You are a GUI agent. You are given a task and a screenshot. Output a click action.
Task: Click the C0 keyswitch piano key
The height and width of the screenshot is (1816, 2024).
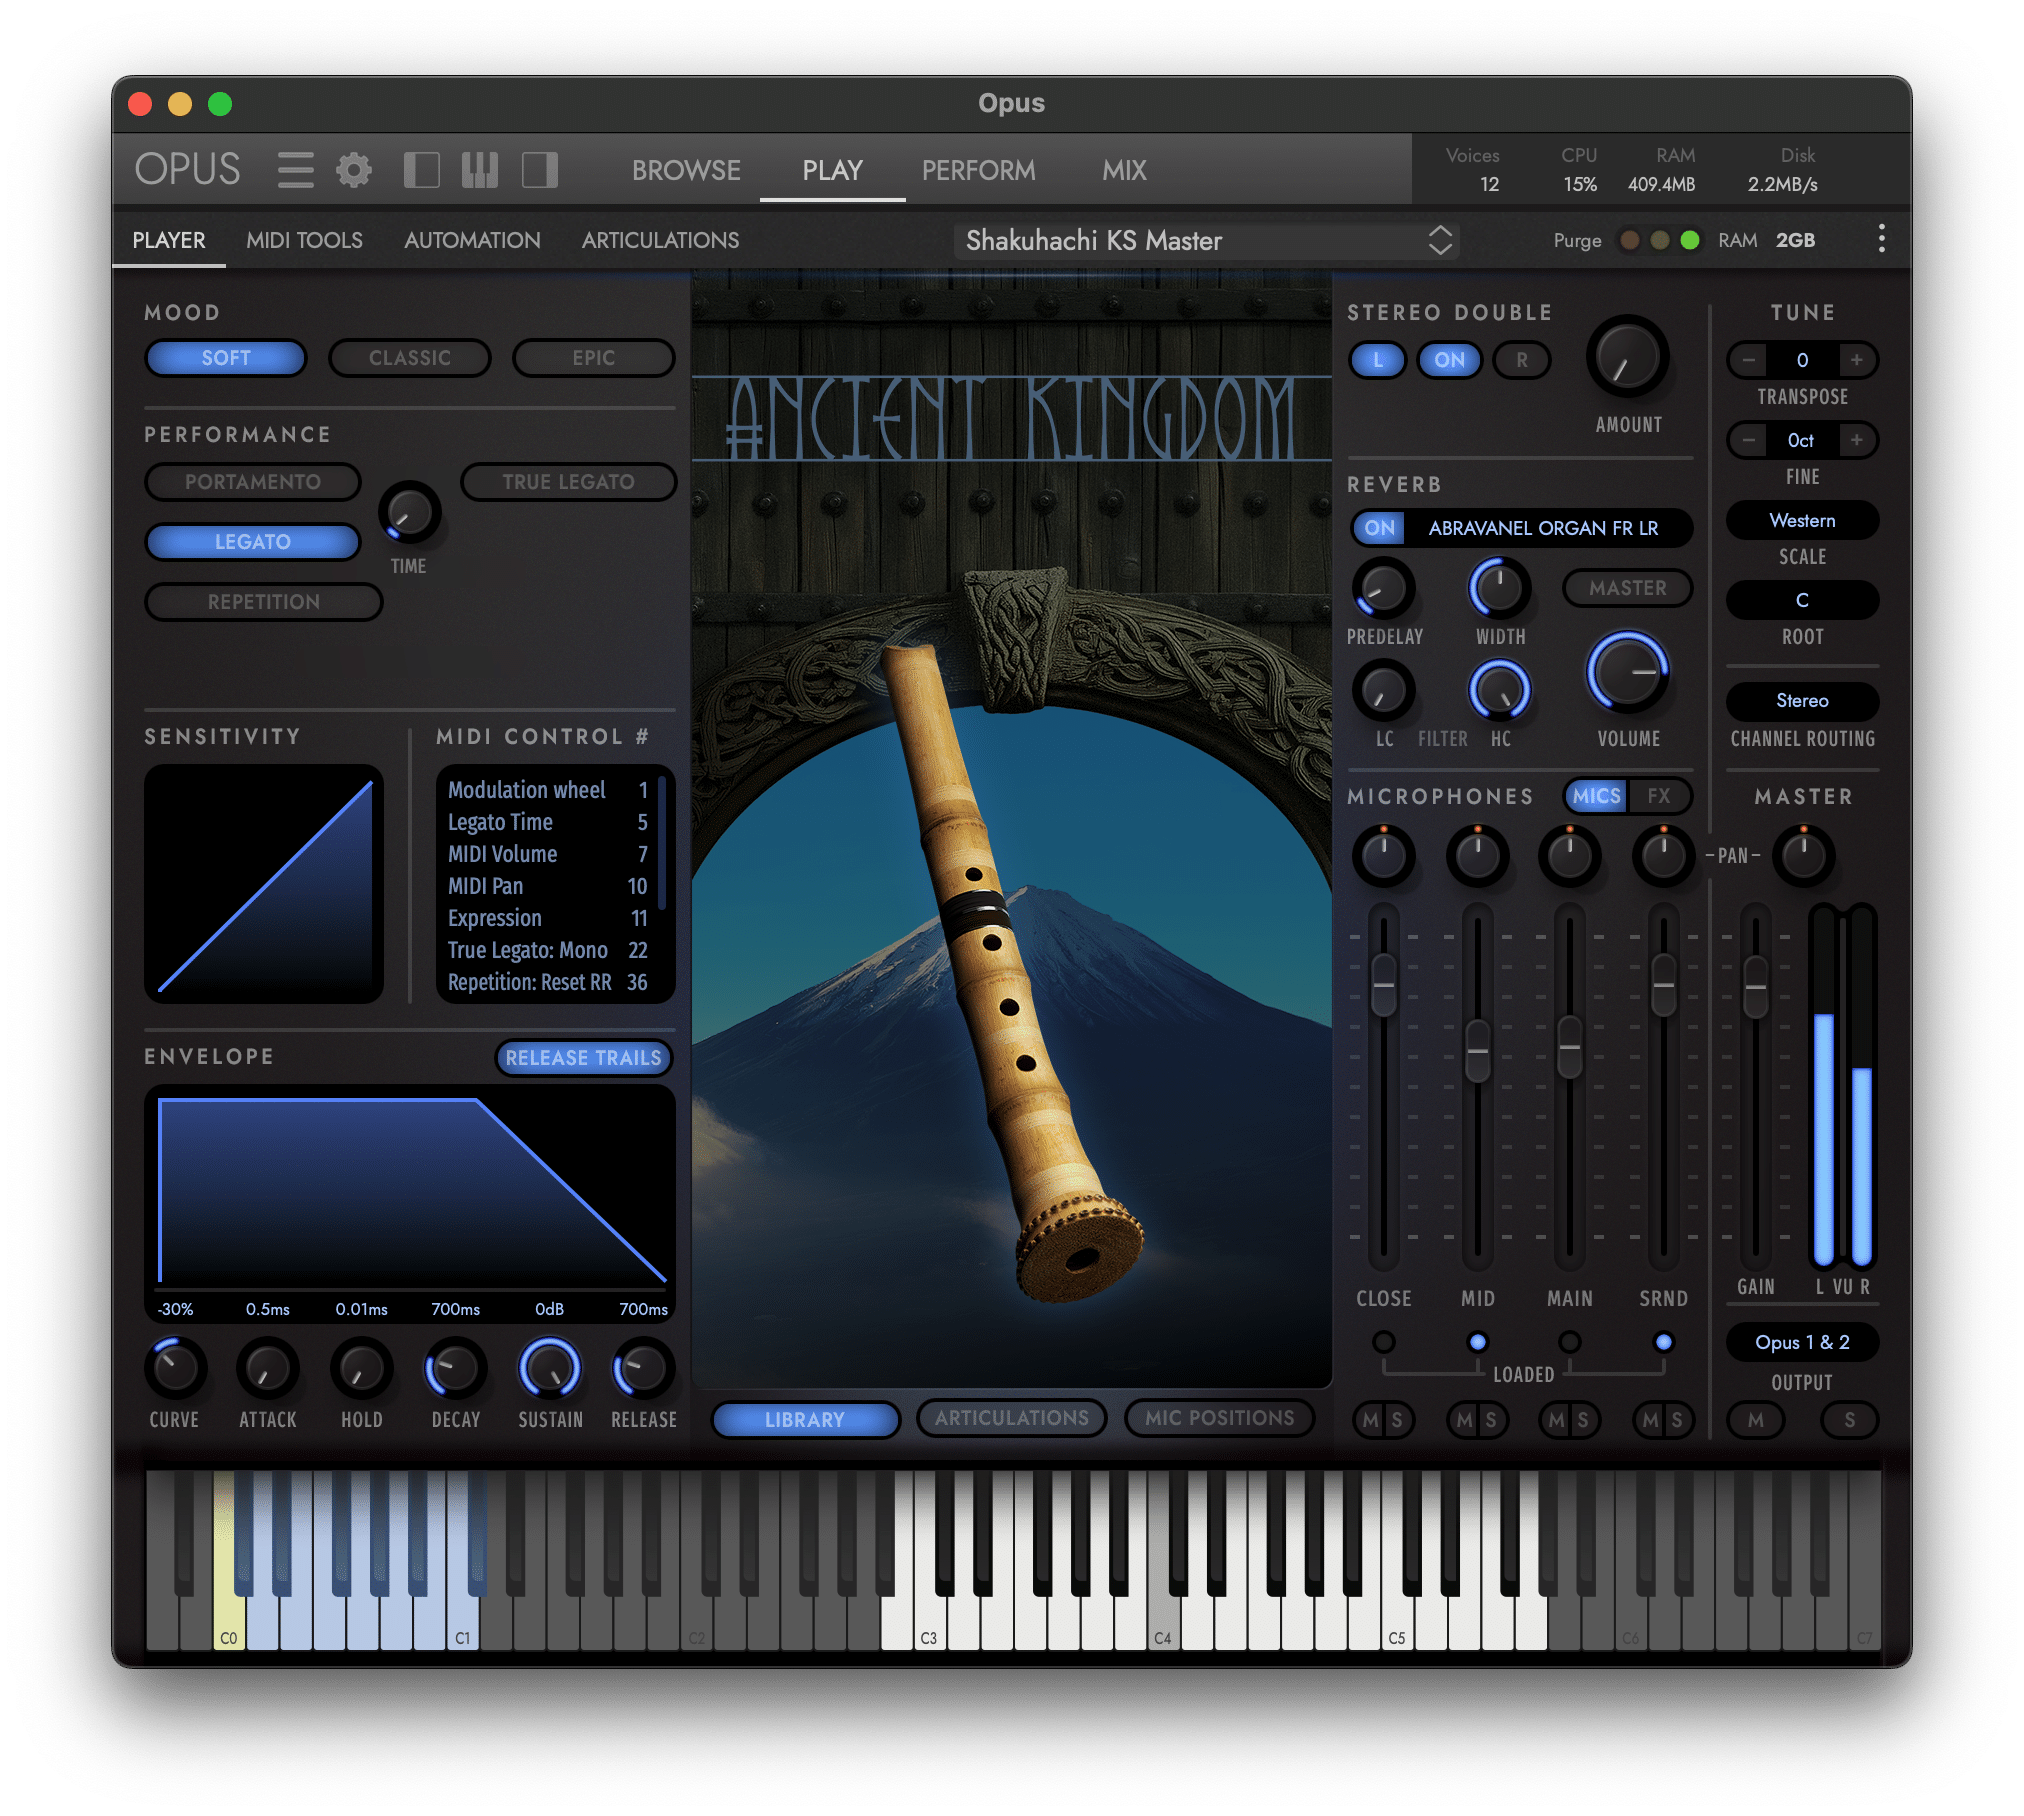click(229, 1610)
